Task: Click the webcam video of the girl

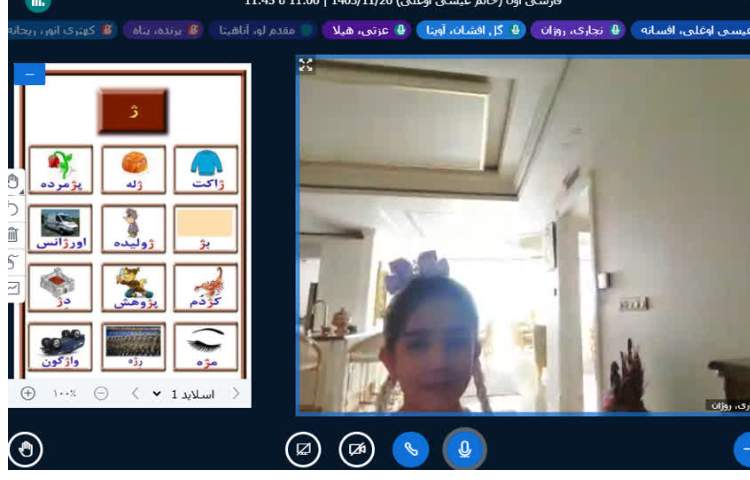Action: point(523,235)
